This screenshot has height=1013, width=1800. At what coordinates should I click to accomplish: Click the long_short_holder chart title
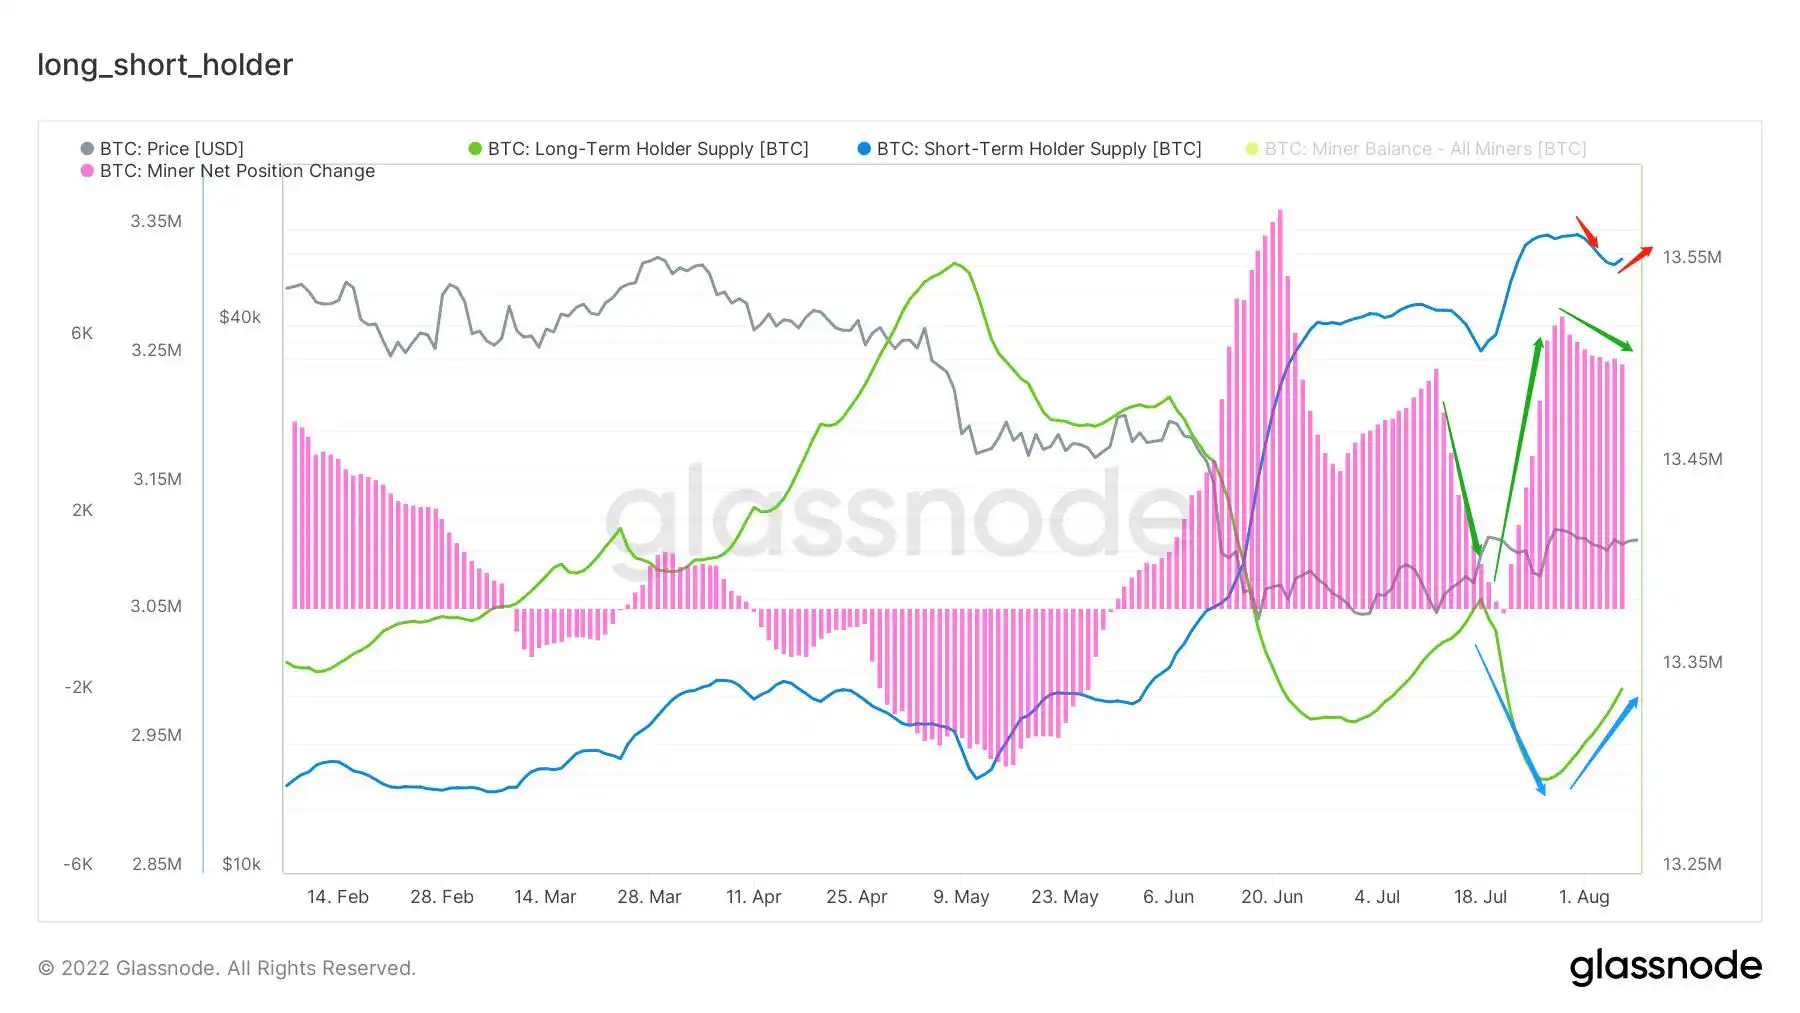pyautogui.click(x=165, y=65)
